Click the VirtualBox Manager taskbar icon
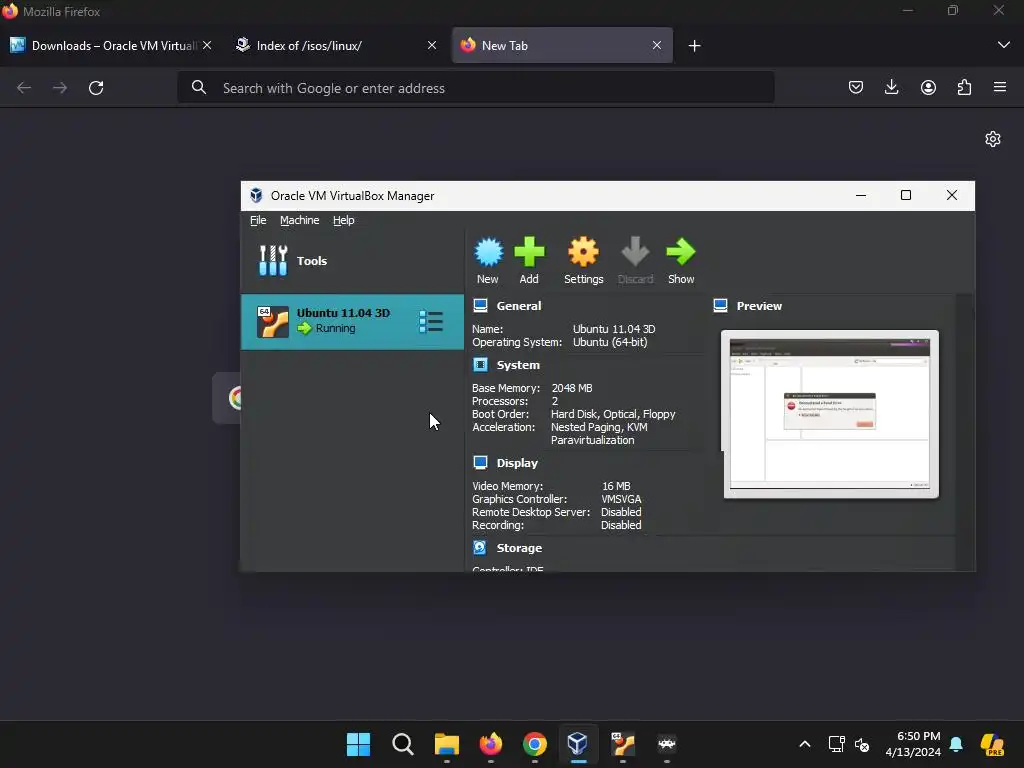This screenshot has width=1024, height=768. point(578,744)
